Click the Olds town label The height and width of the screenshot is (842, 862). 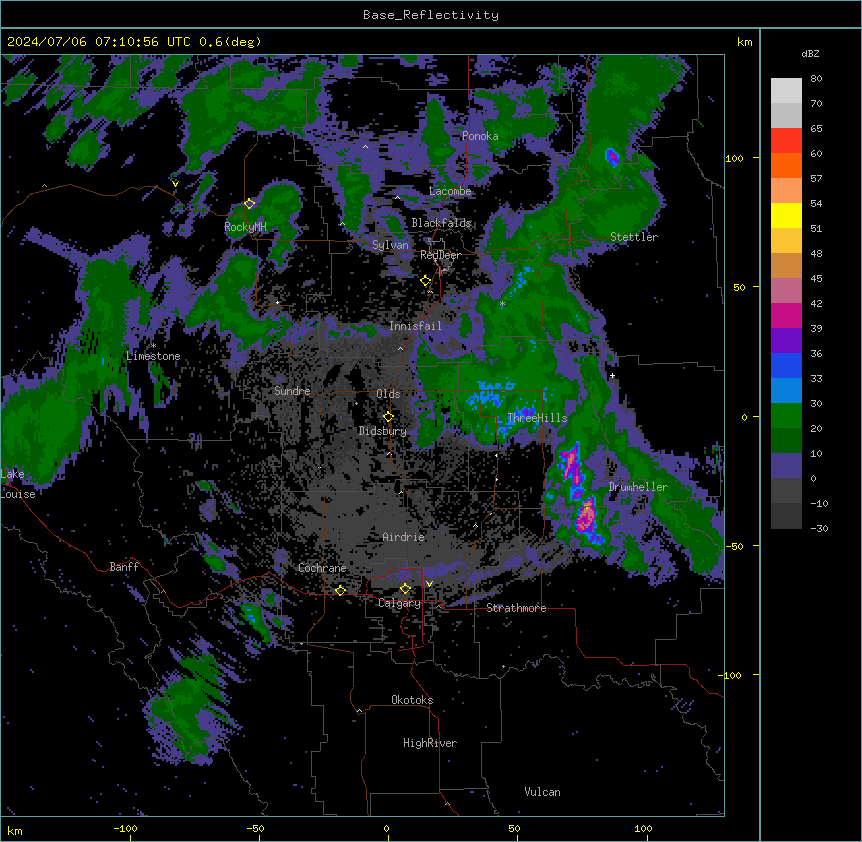tap(388, 394)
